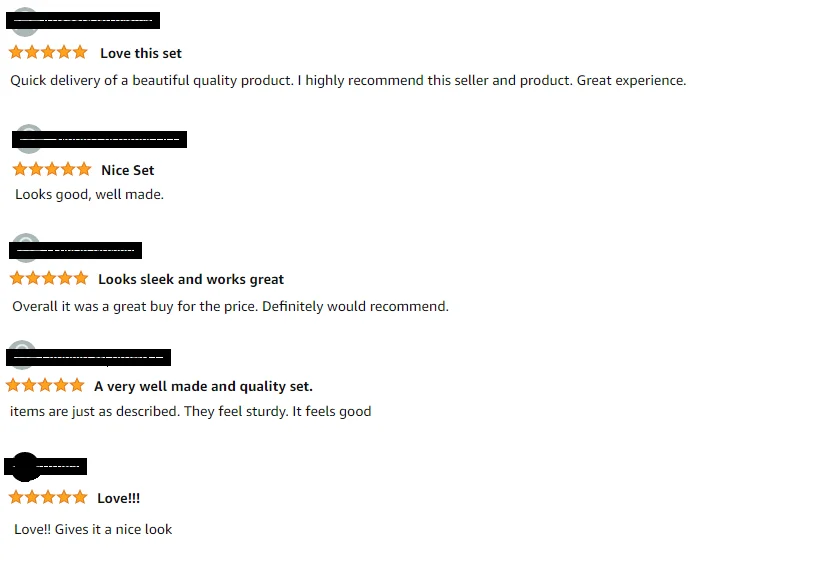Screen dimensions: 830x569
Task: Click the star rating beside "Love!!!"
Action: pos(48,497)
